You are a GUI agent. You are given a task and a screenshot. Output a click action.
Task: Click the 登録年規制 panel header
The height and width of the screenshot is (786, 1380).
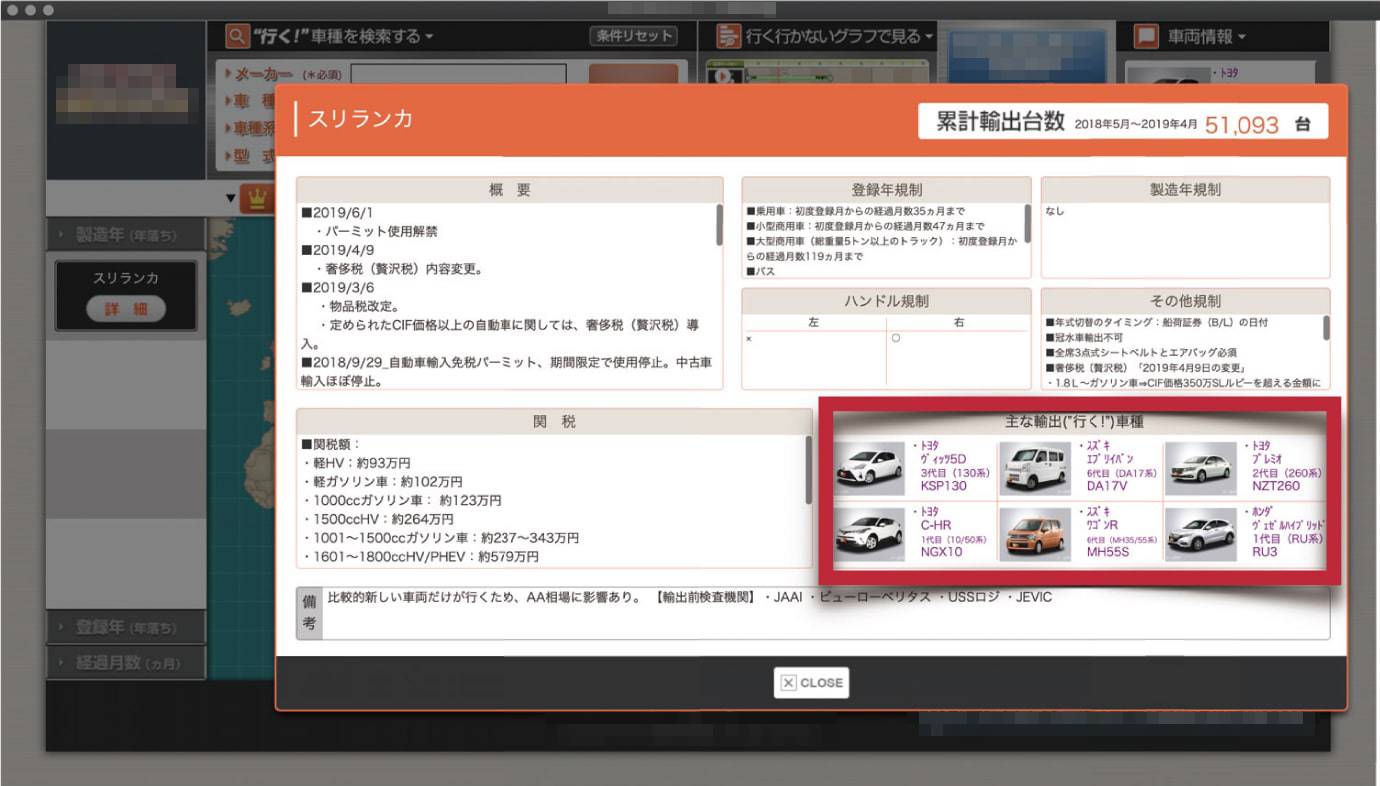(x=886, y=190)
